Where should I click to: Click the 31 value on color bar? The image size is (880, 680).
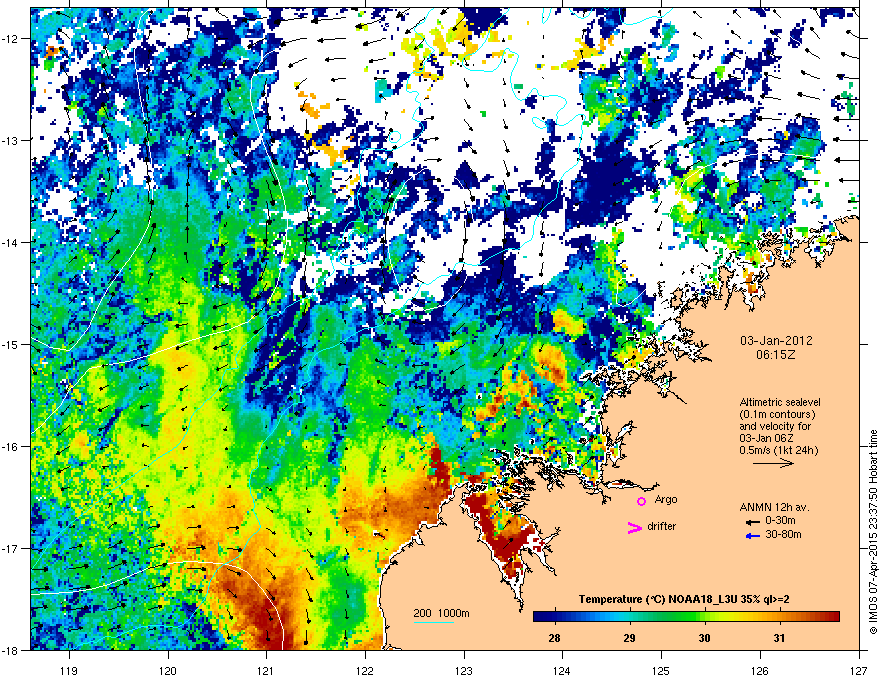pos(779,637)
